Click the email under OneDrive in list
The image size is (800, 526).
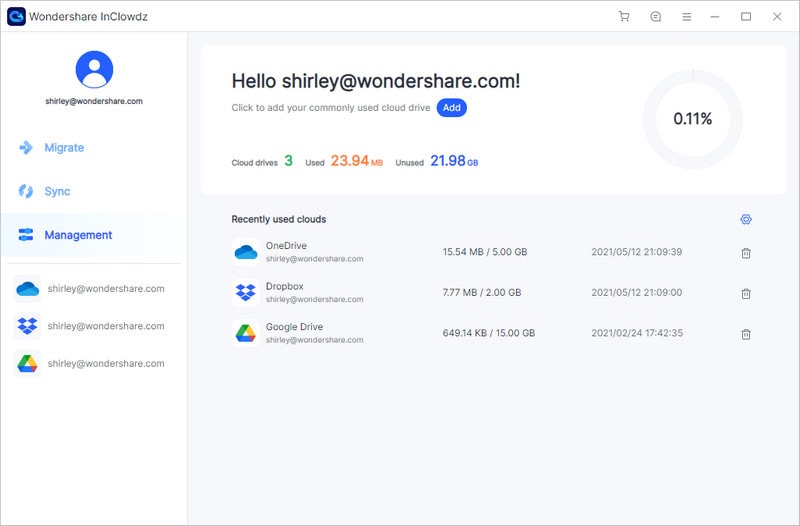click(x=314, y=259)
